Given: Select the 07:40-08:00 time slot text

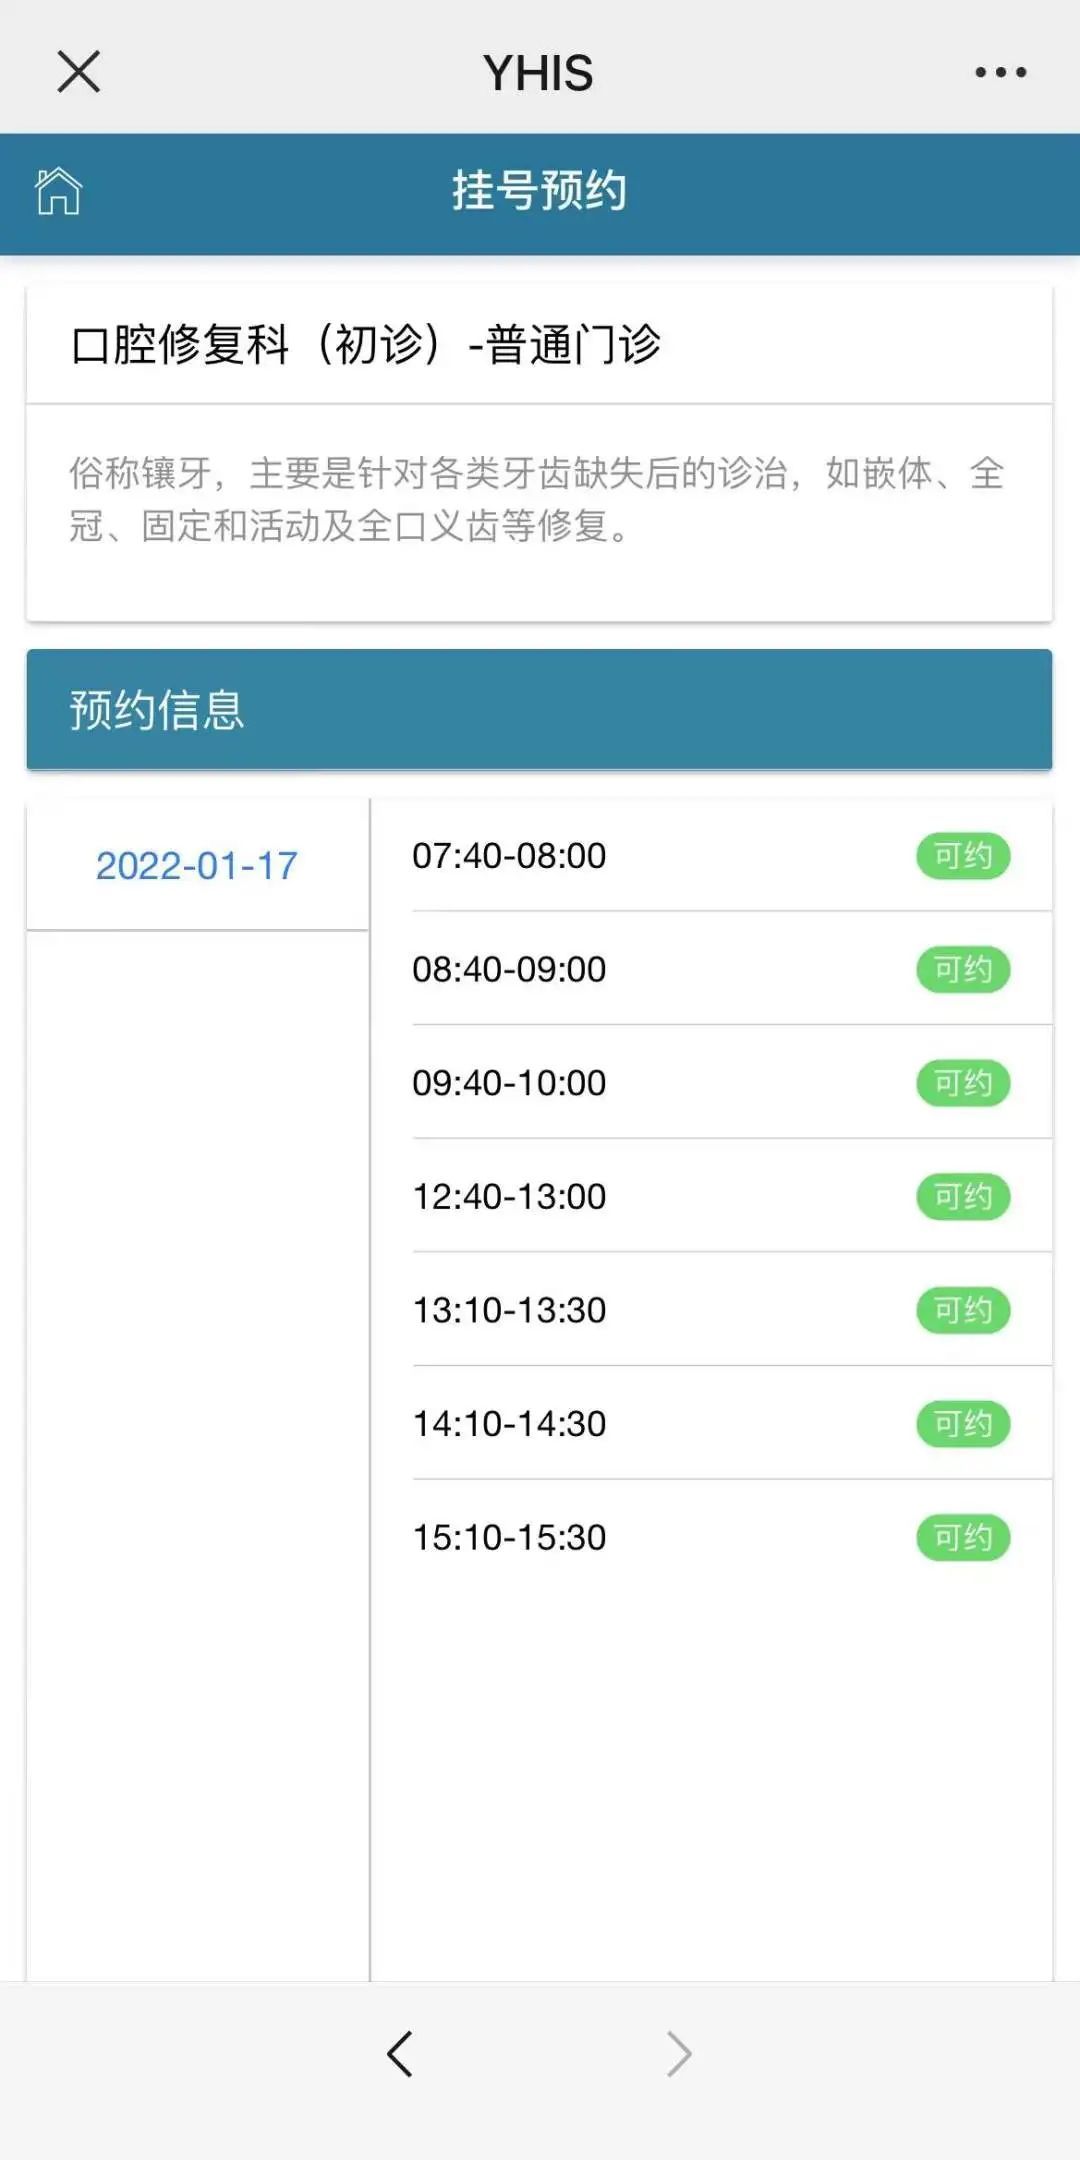Looking at the screenshot, I should [509, 856].
